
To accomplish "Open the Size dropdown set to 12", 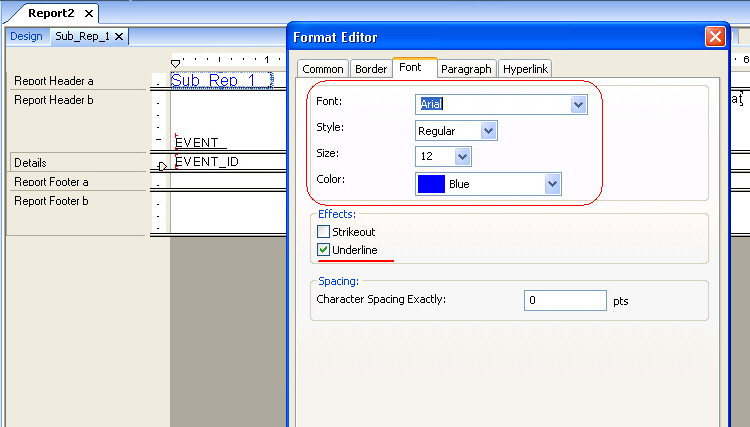I will pos(461,157).
